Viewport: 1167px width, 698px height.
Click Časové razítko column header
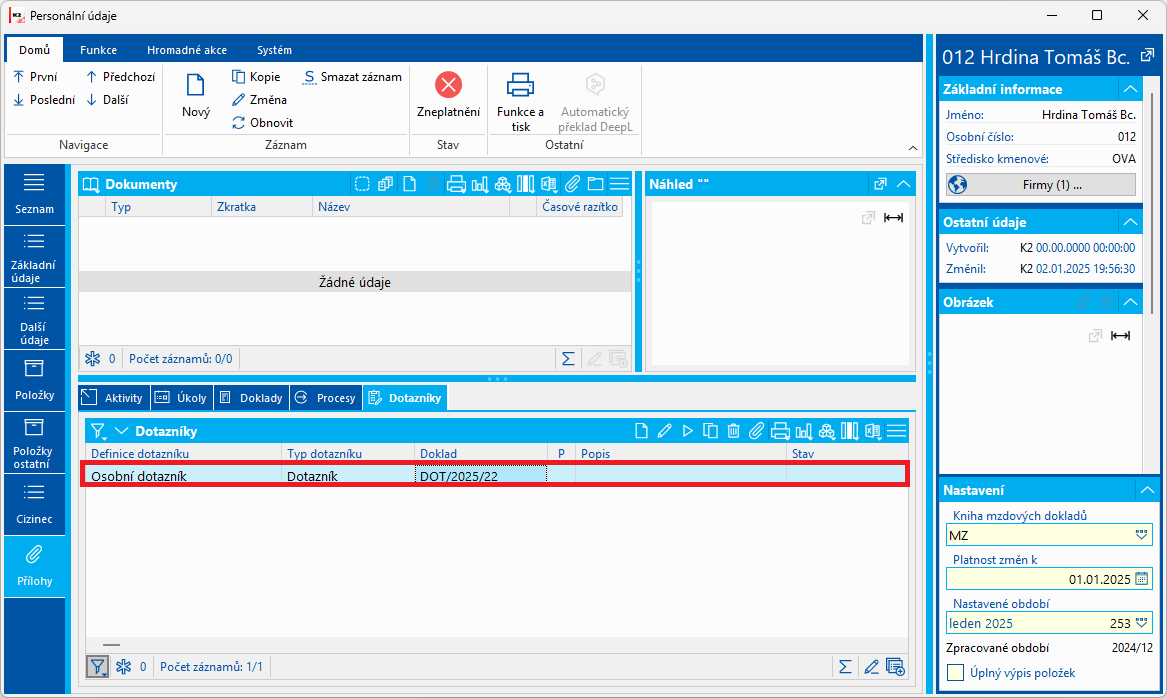click(x=579, y=207)
